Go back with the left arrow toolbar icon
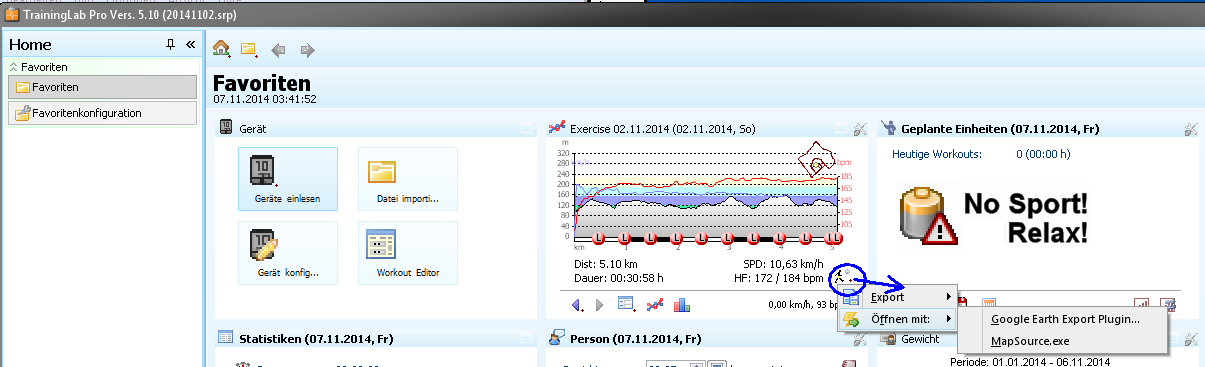This screenshot has height=367, width=1205. (279, 49)
